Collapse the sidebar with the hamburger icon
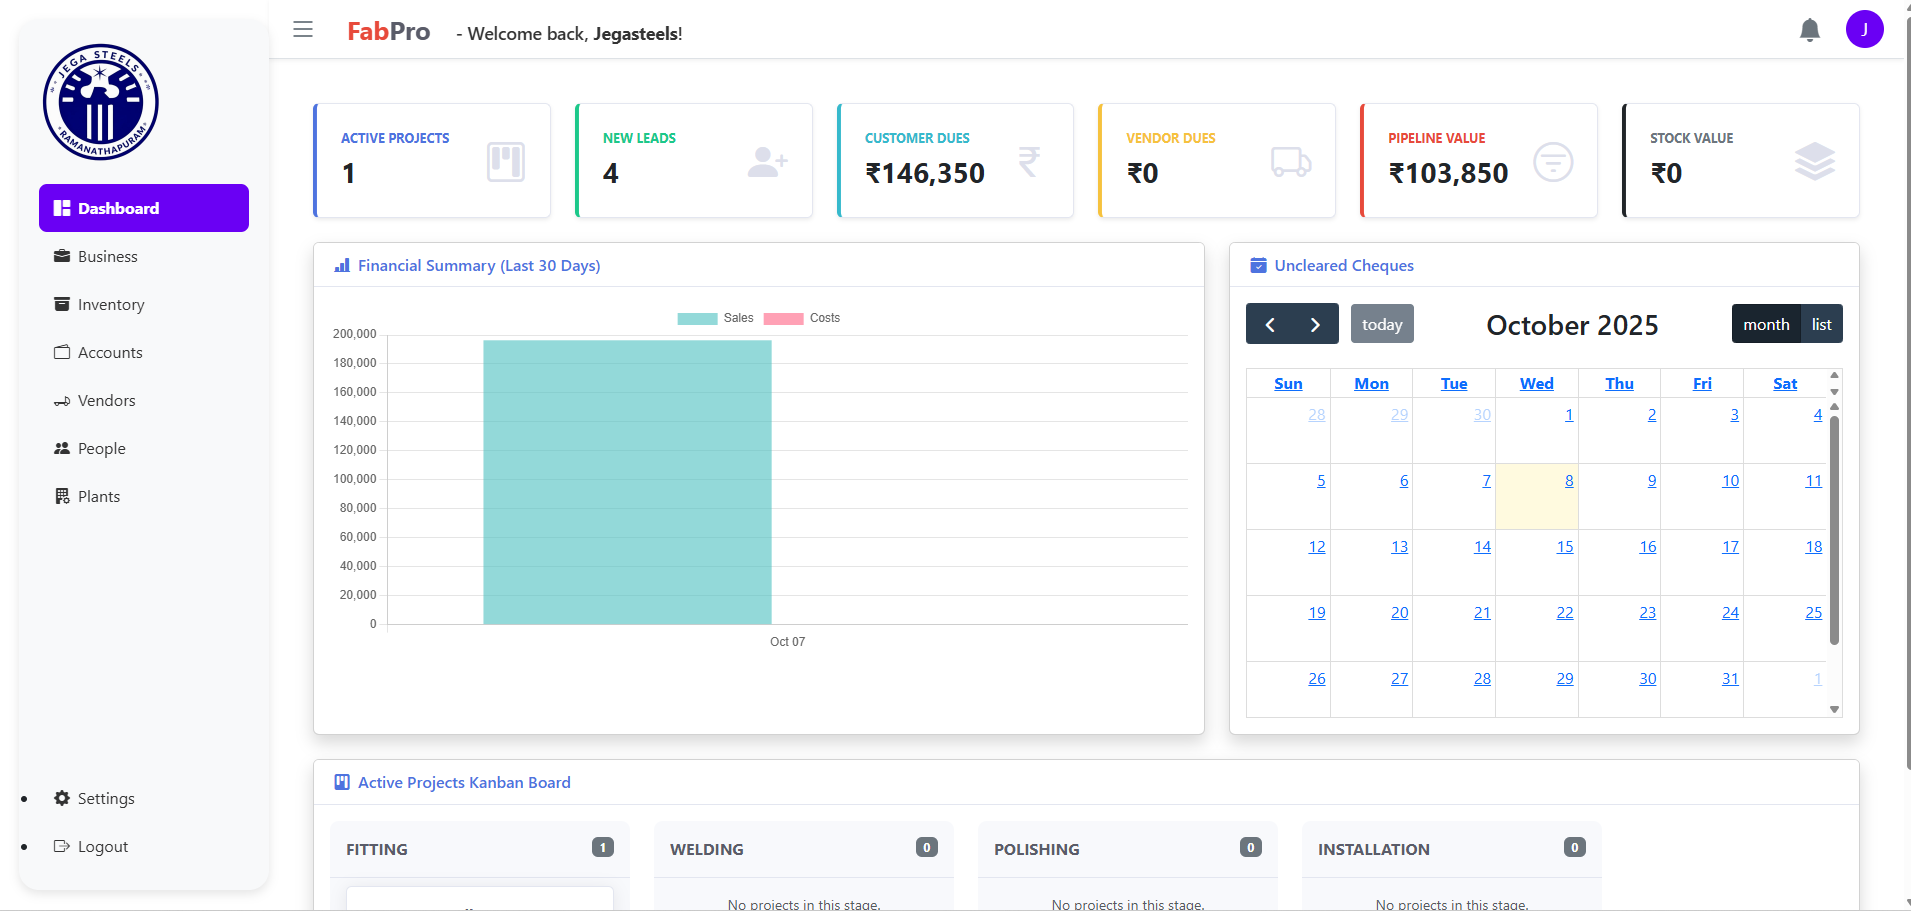The width and height of the screenshot is (1911, 911). point(302,30)
